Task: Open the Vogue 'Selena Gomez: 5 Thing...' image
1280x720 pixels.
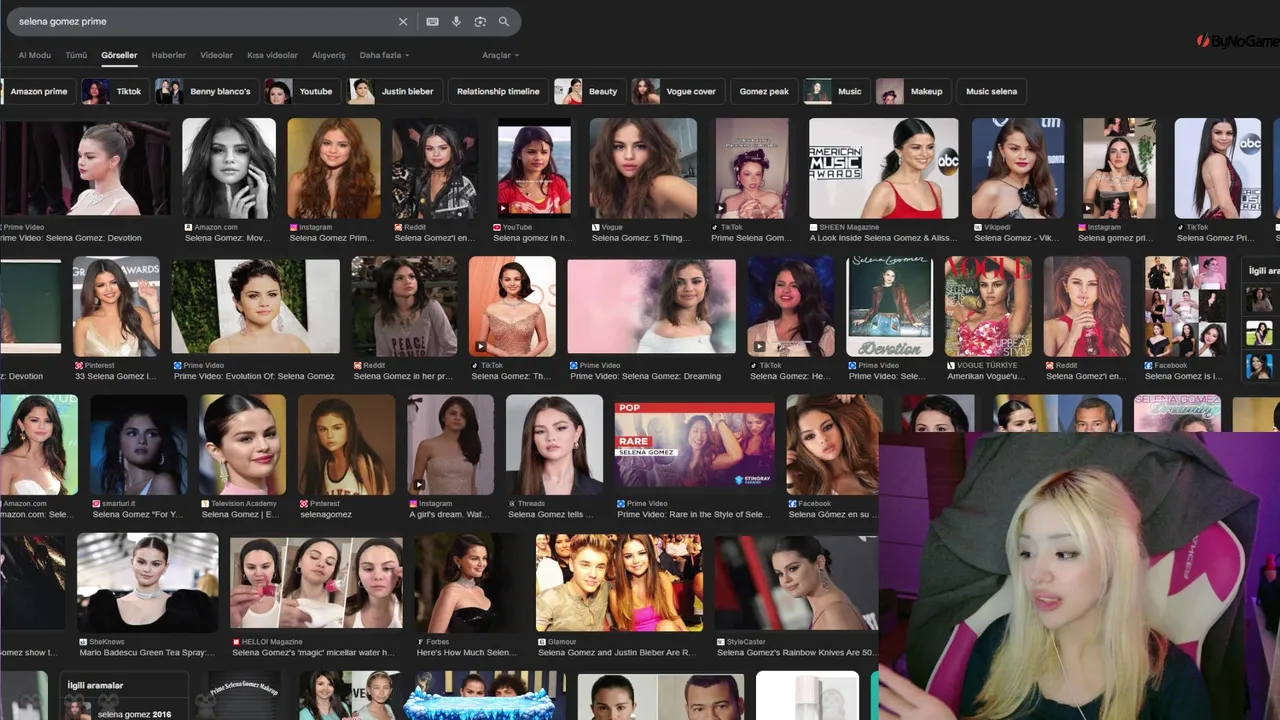Action: tap(643, 168)
